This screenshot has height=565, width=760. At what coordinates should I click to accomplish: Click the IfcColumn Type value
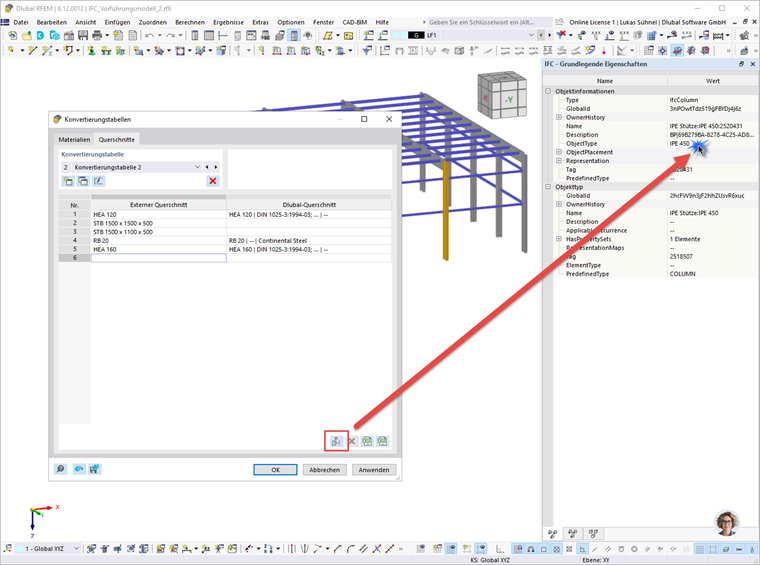[x=683, y=100]
